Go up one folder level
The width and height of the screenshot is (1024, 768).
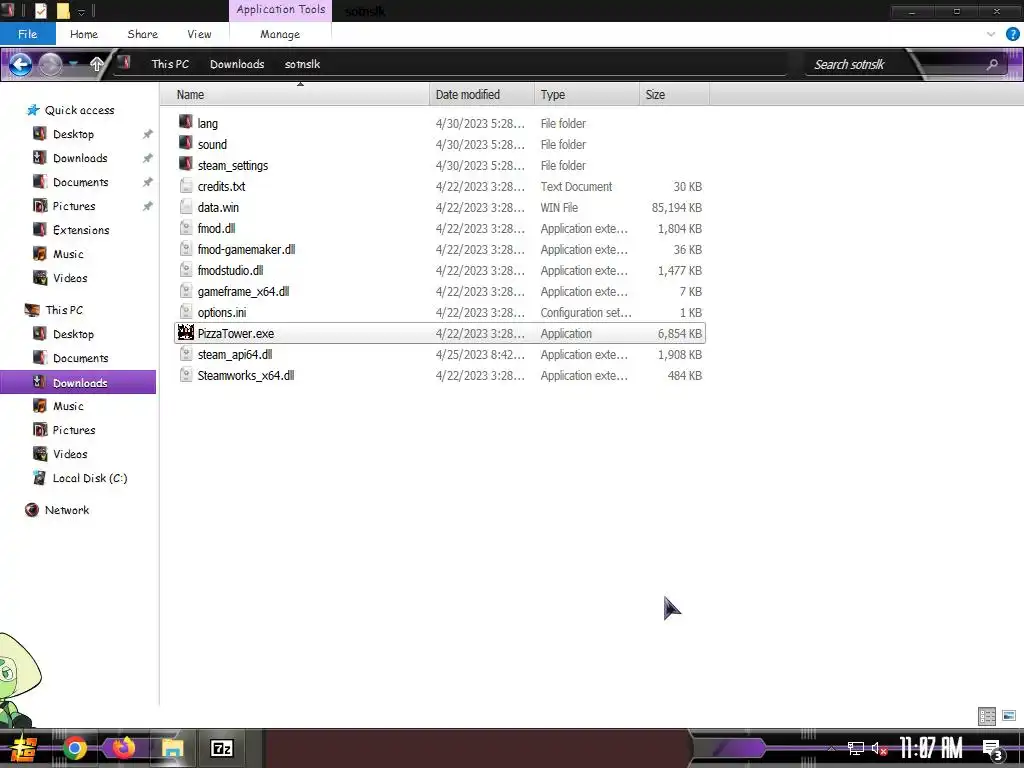pyautogui.click(x=96, y=64)
